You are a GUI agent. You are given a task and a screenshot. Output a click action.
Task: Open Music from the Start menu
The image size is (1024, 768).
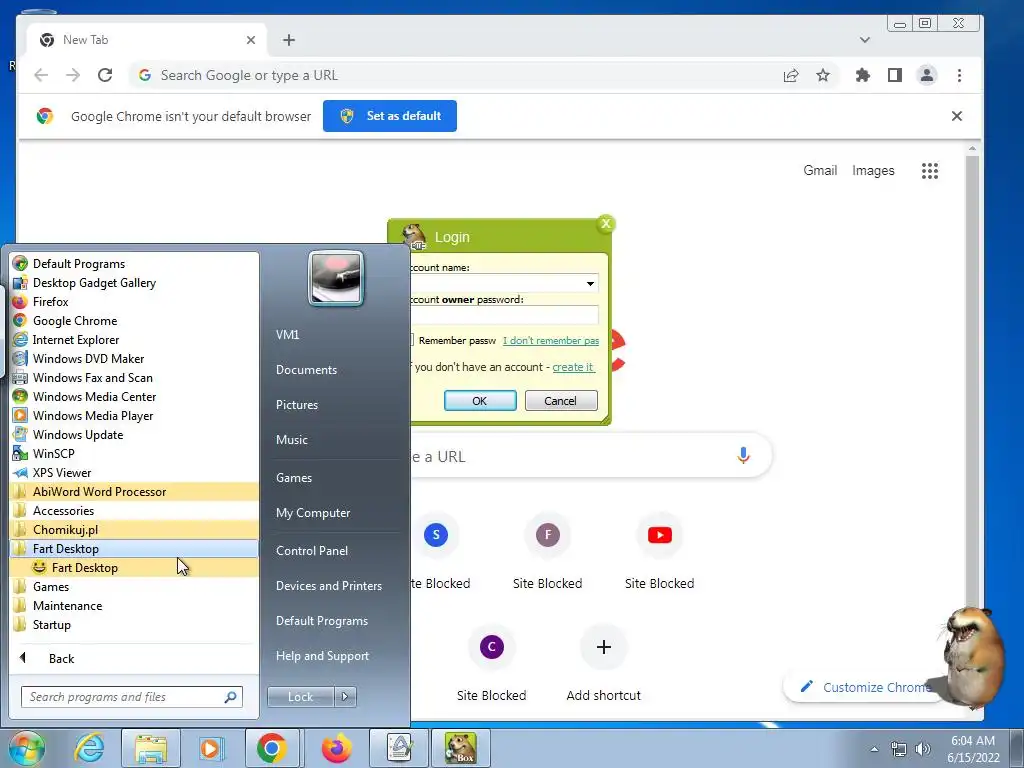click(x=291, y=440)
